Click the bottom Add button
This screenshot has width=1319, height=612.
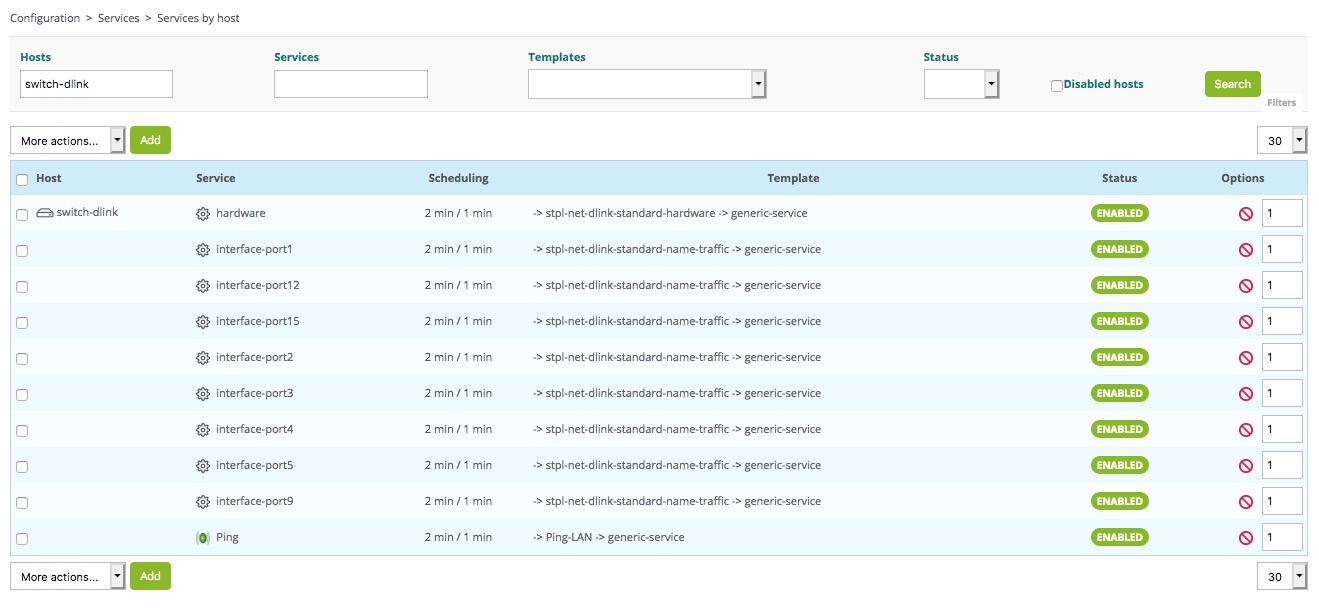pyautogui.click(x=150, y=577)
